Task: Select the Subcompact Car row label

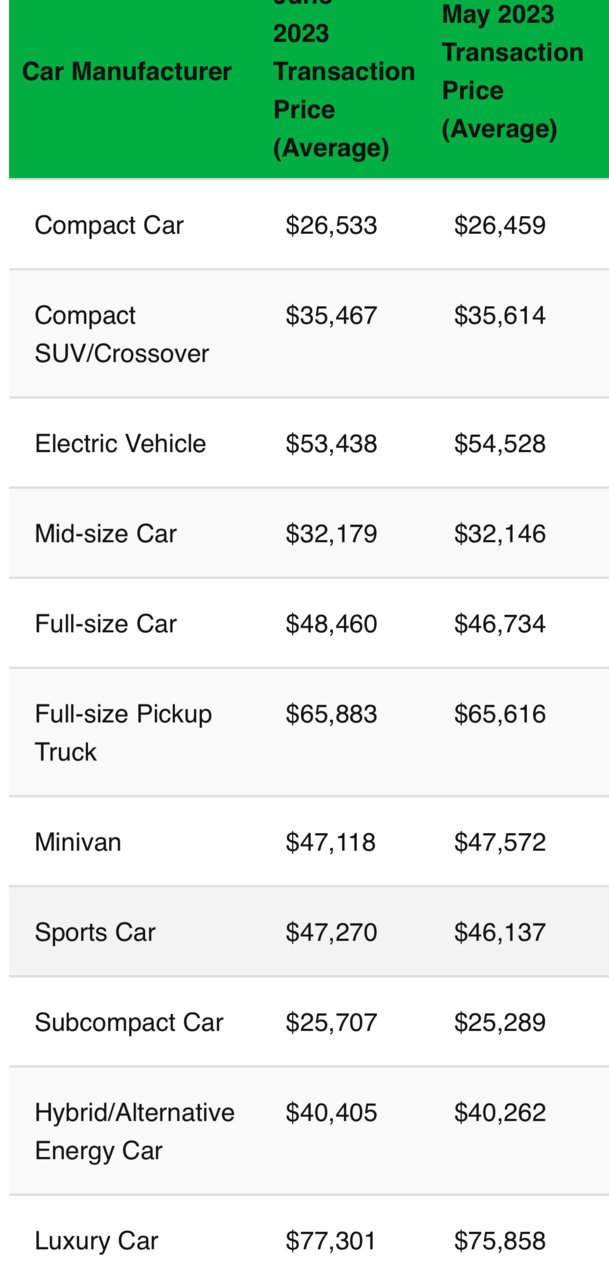Action: click(129, 1023)
